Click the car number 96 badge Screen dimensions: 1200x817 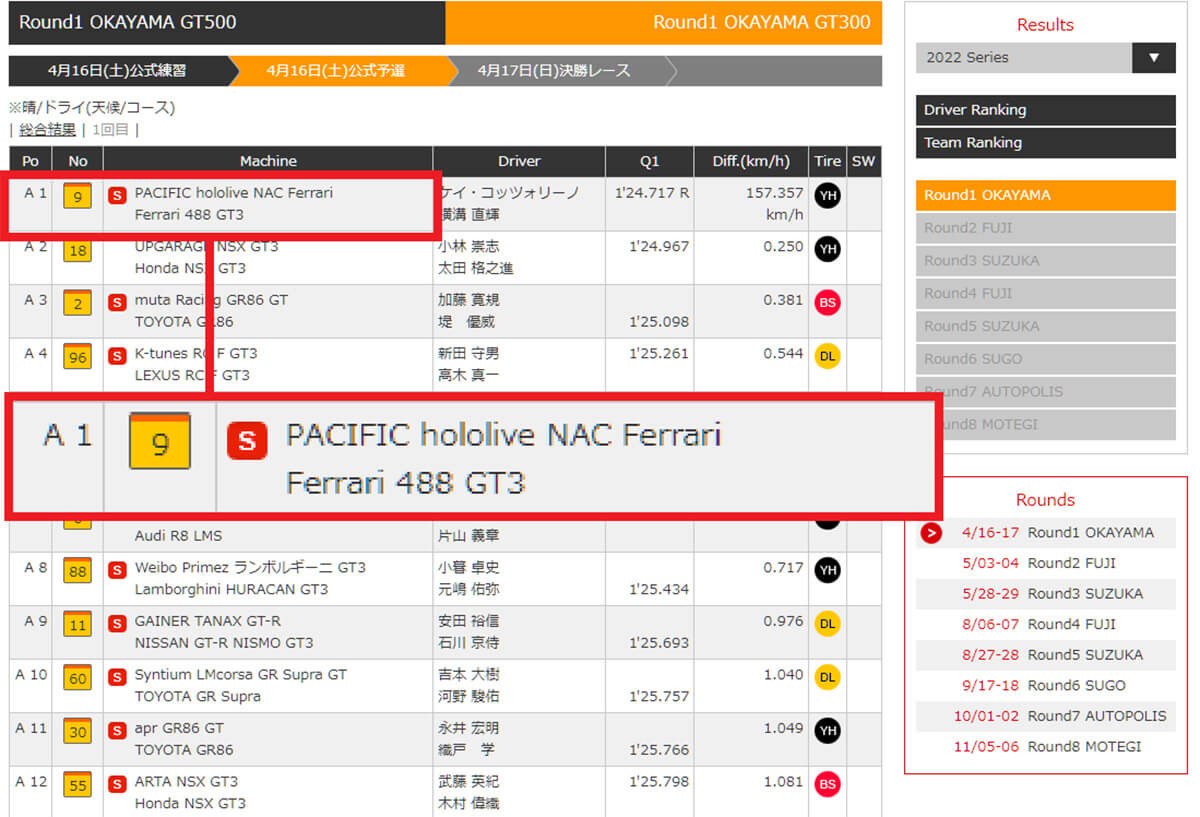coord(77,357)
